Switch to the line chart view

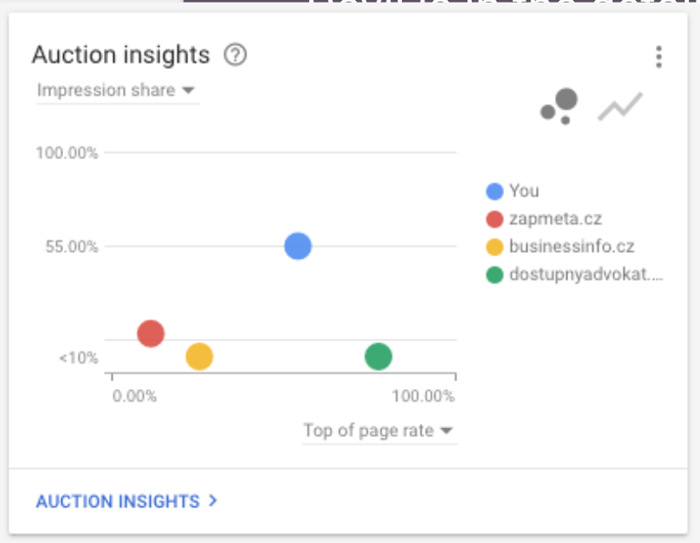620,106
